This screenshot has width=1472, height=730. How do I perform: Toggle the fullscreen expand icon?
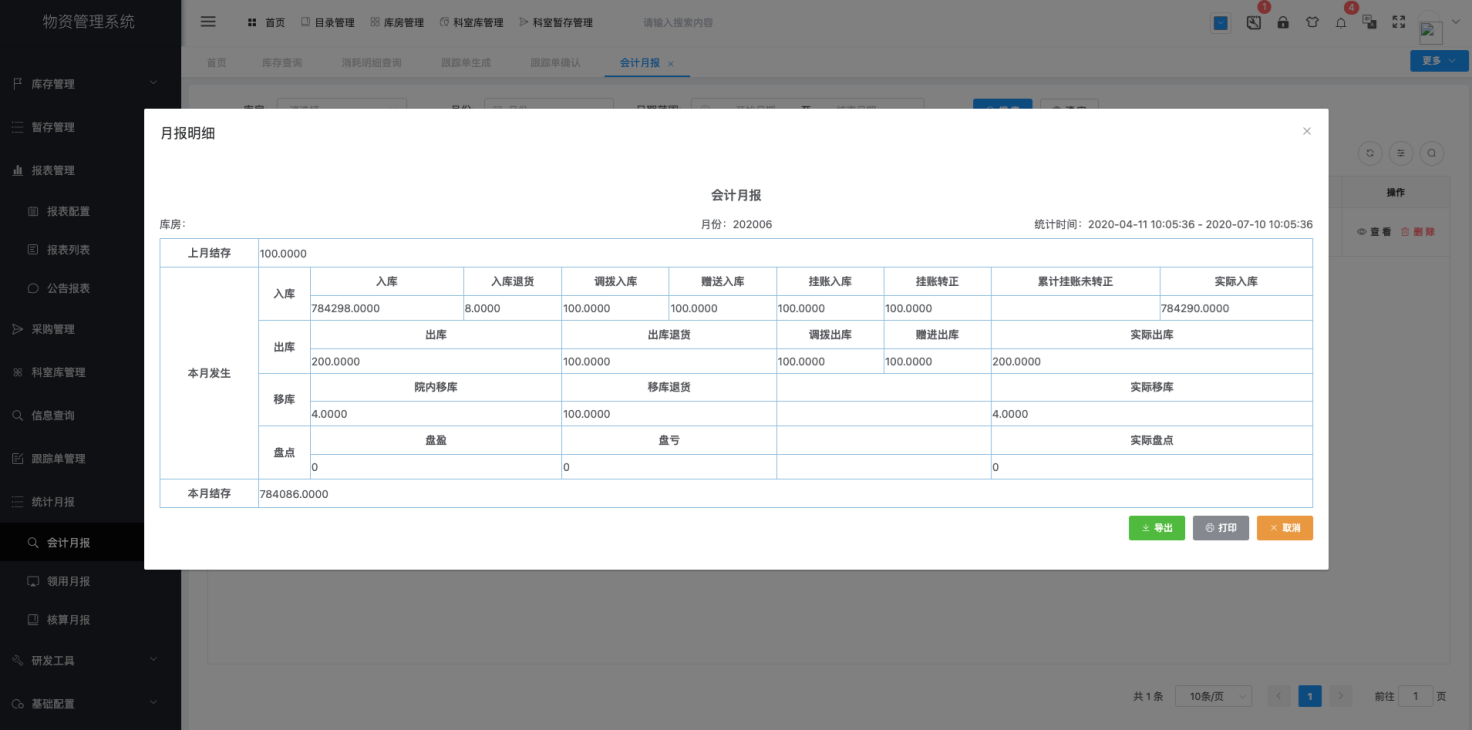coord(1399,22)
